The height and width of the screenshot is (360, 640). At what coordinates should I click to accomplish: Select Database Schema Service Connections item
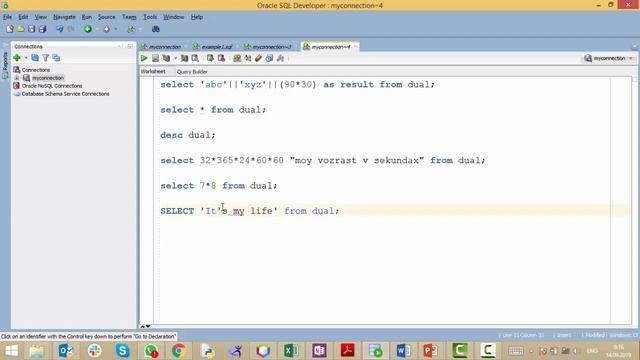65,94
